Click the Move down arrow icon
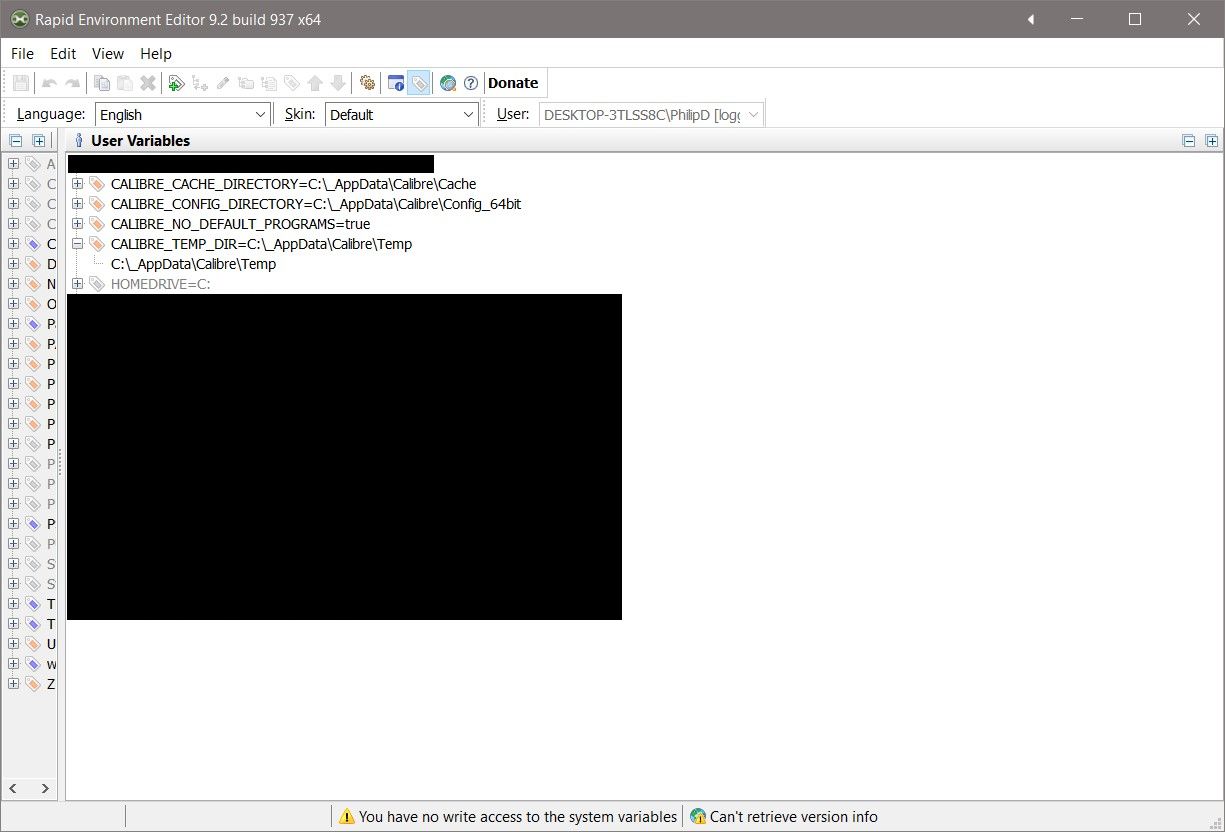 point(338,83)
